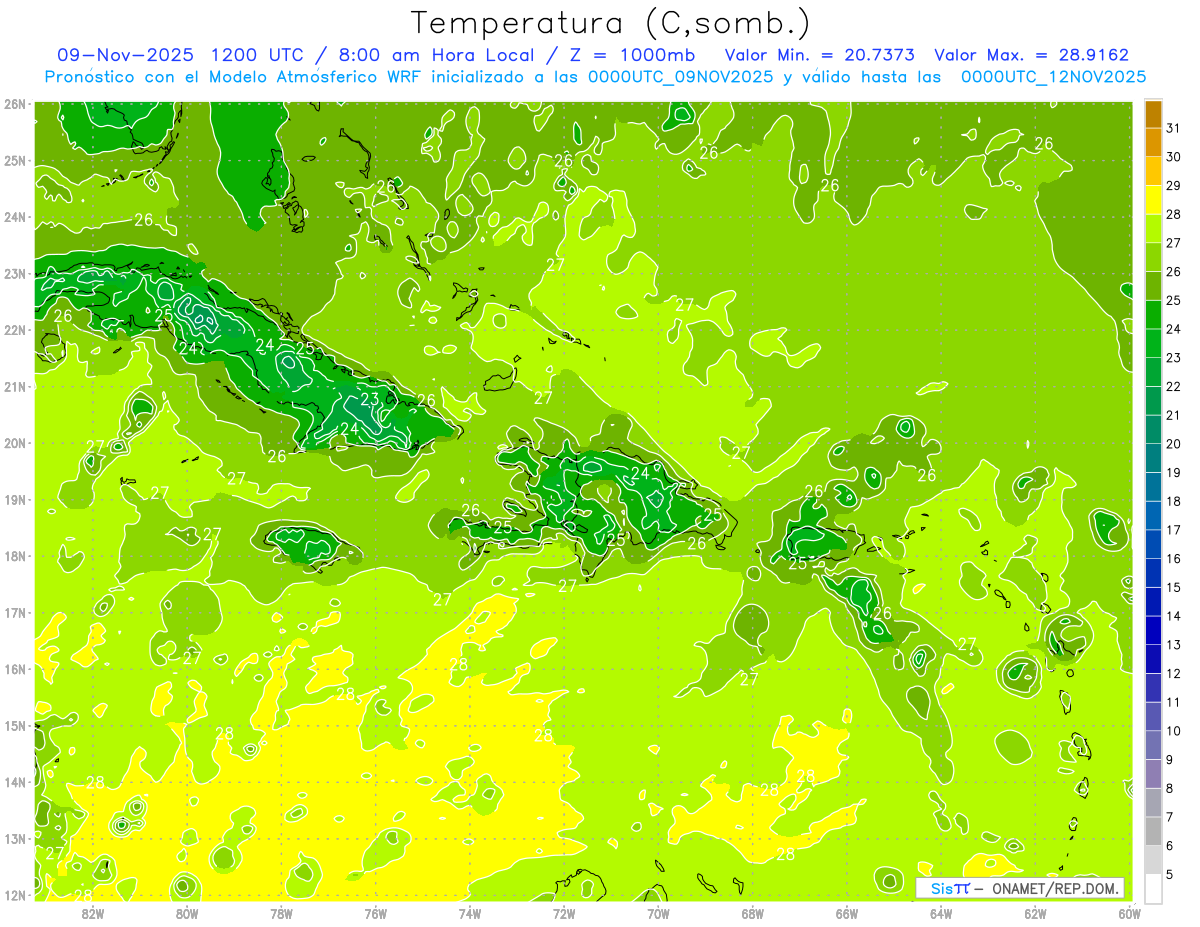Click the "80W" longitude axis label
This screenshot has width=1200, height=927.
[x=187, y=913]
